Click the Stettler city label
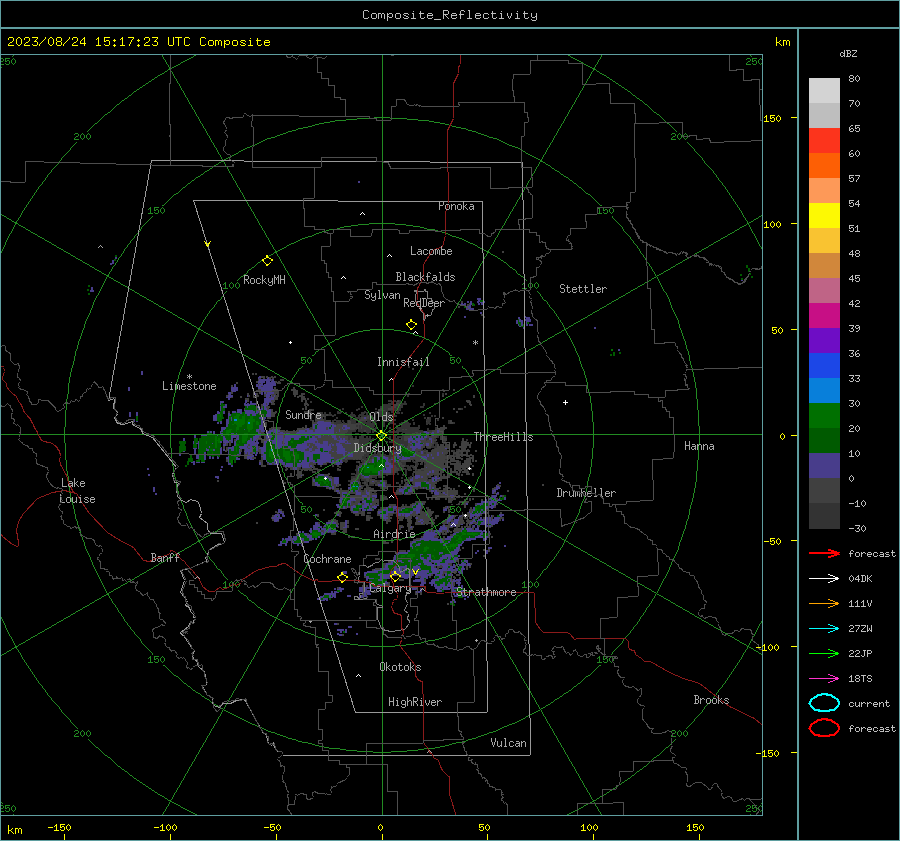The height and width of the screenshot is (841, 900). (583, 289)
